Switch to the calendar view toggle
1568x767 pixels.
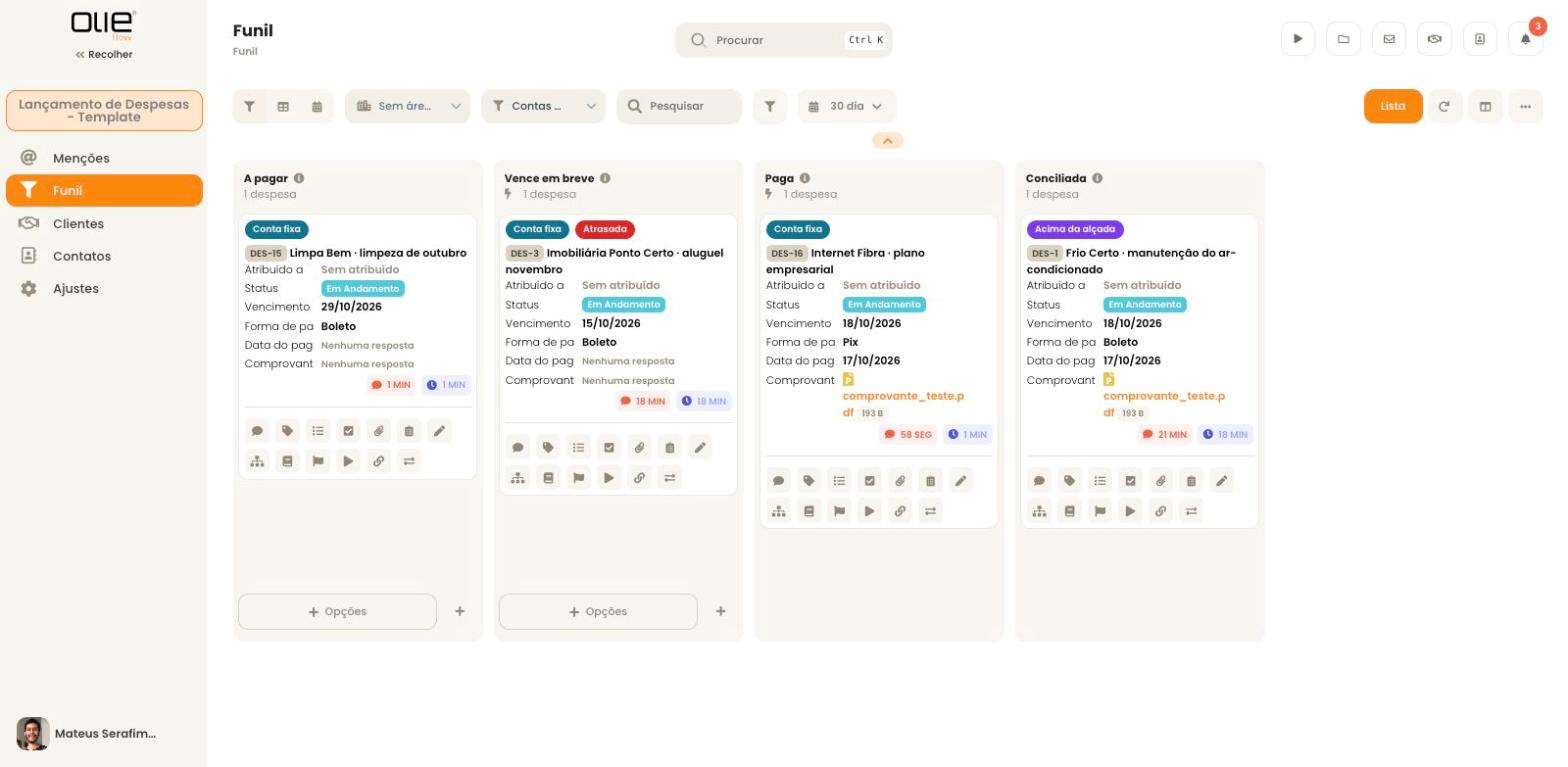(317, 106)
